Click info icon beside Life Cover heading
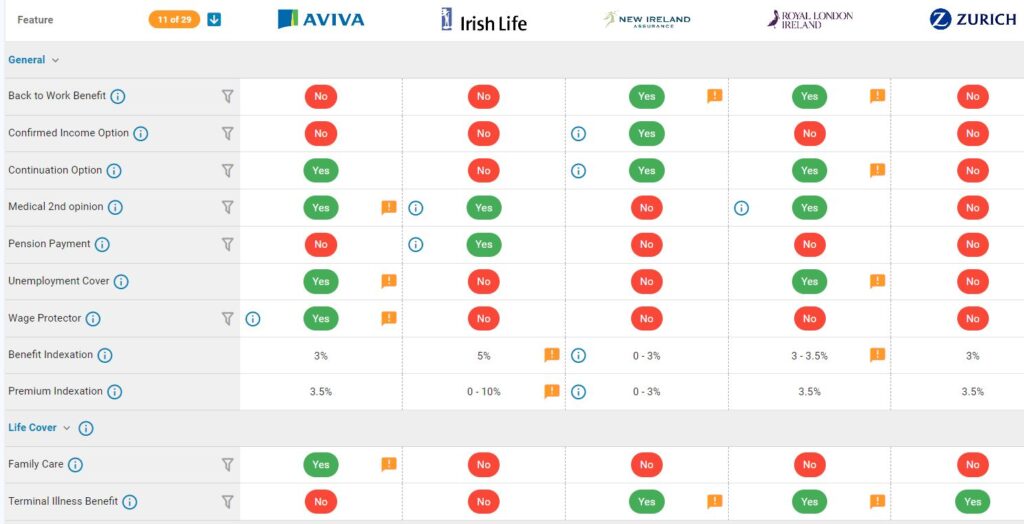Image resolution: width=1024 pixels, height=524 pixels. 86,428
